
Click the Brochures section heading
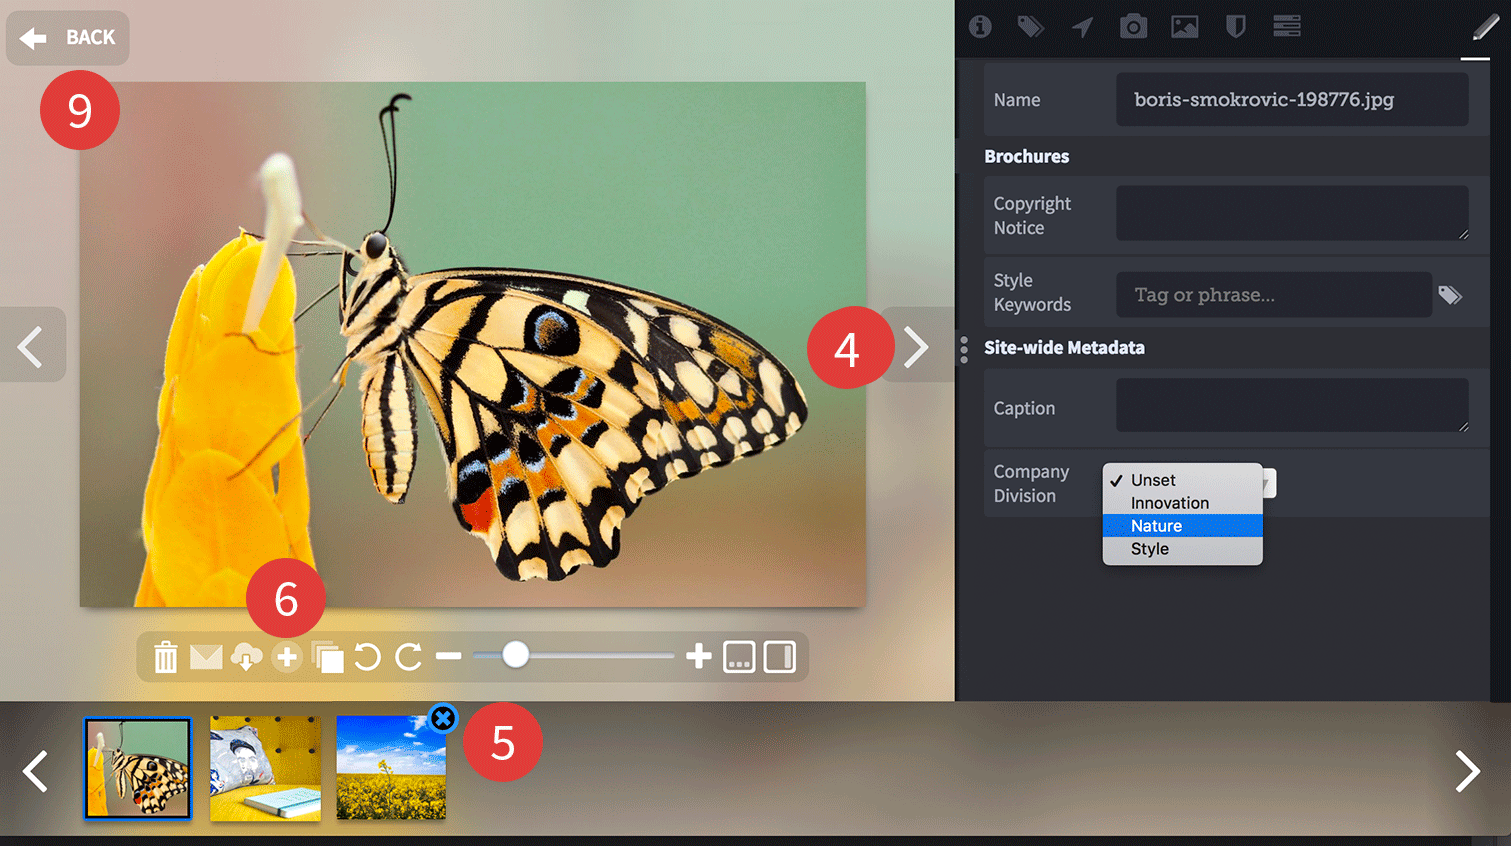click(1026, 156)
